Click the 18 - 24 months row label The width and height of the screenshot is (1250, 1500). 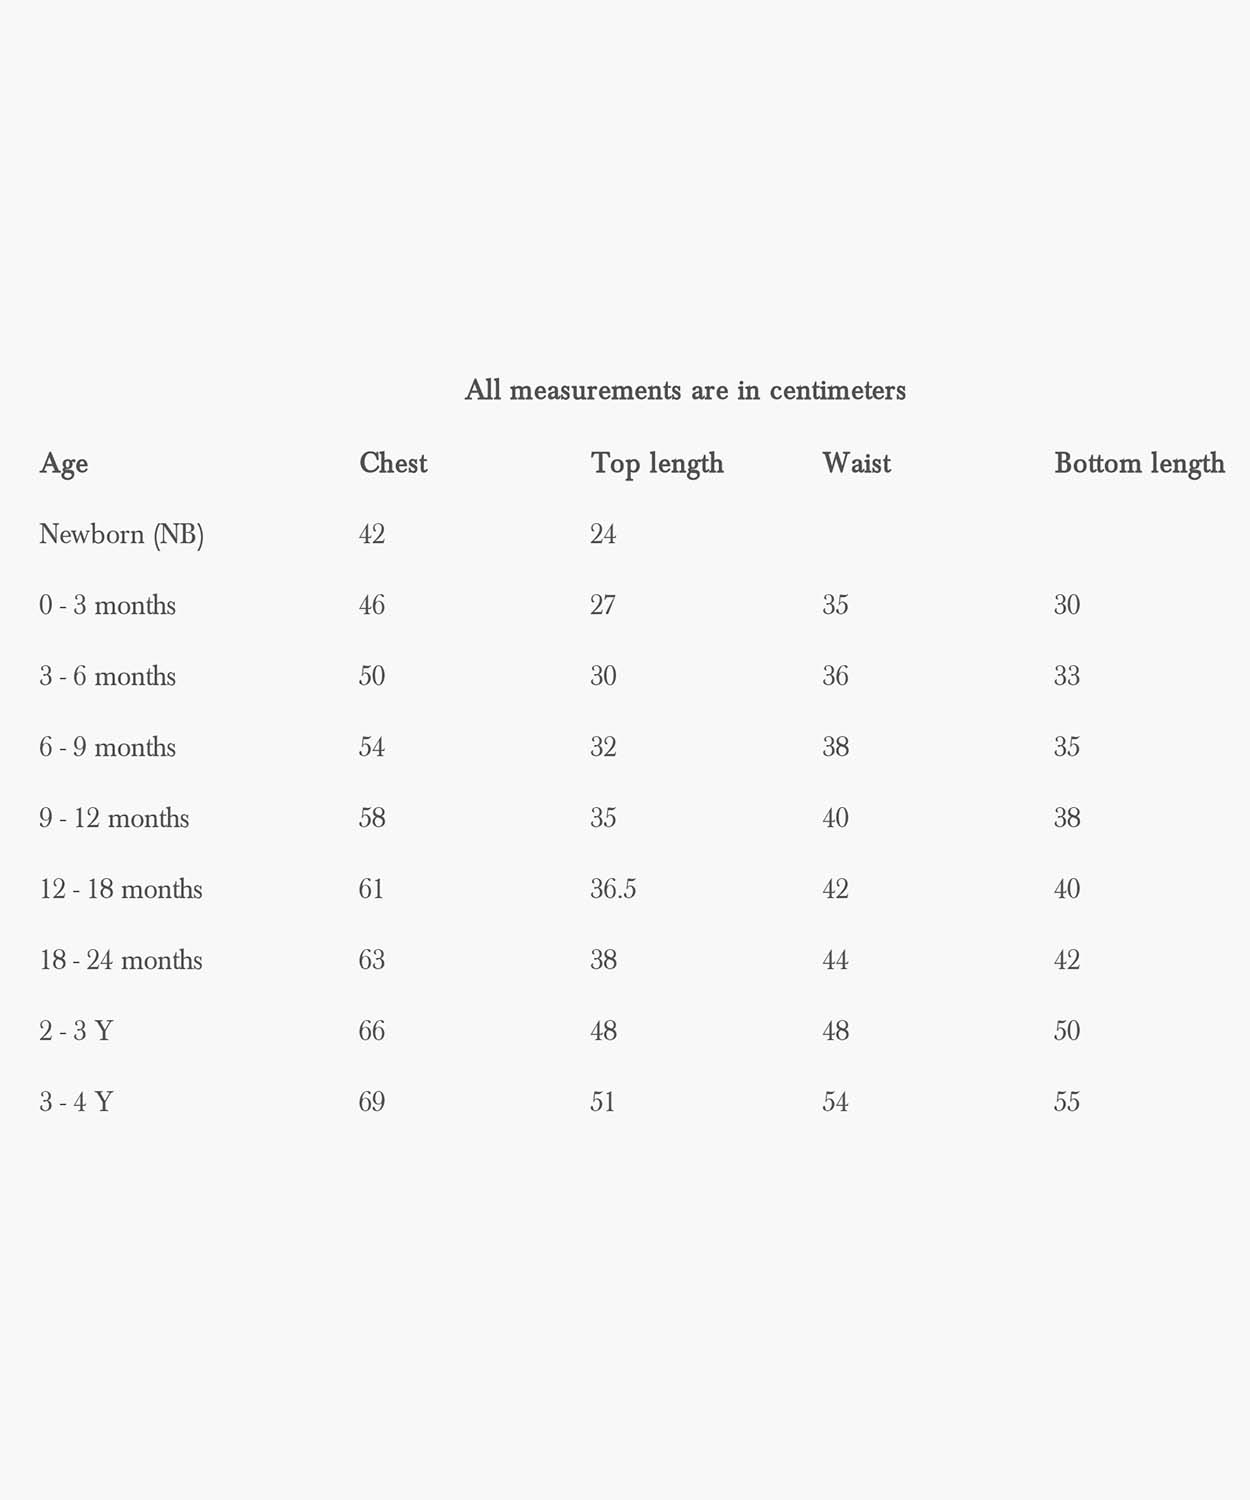pyautogui.click(x=121, y=960)
